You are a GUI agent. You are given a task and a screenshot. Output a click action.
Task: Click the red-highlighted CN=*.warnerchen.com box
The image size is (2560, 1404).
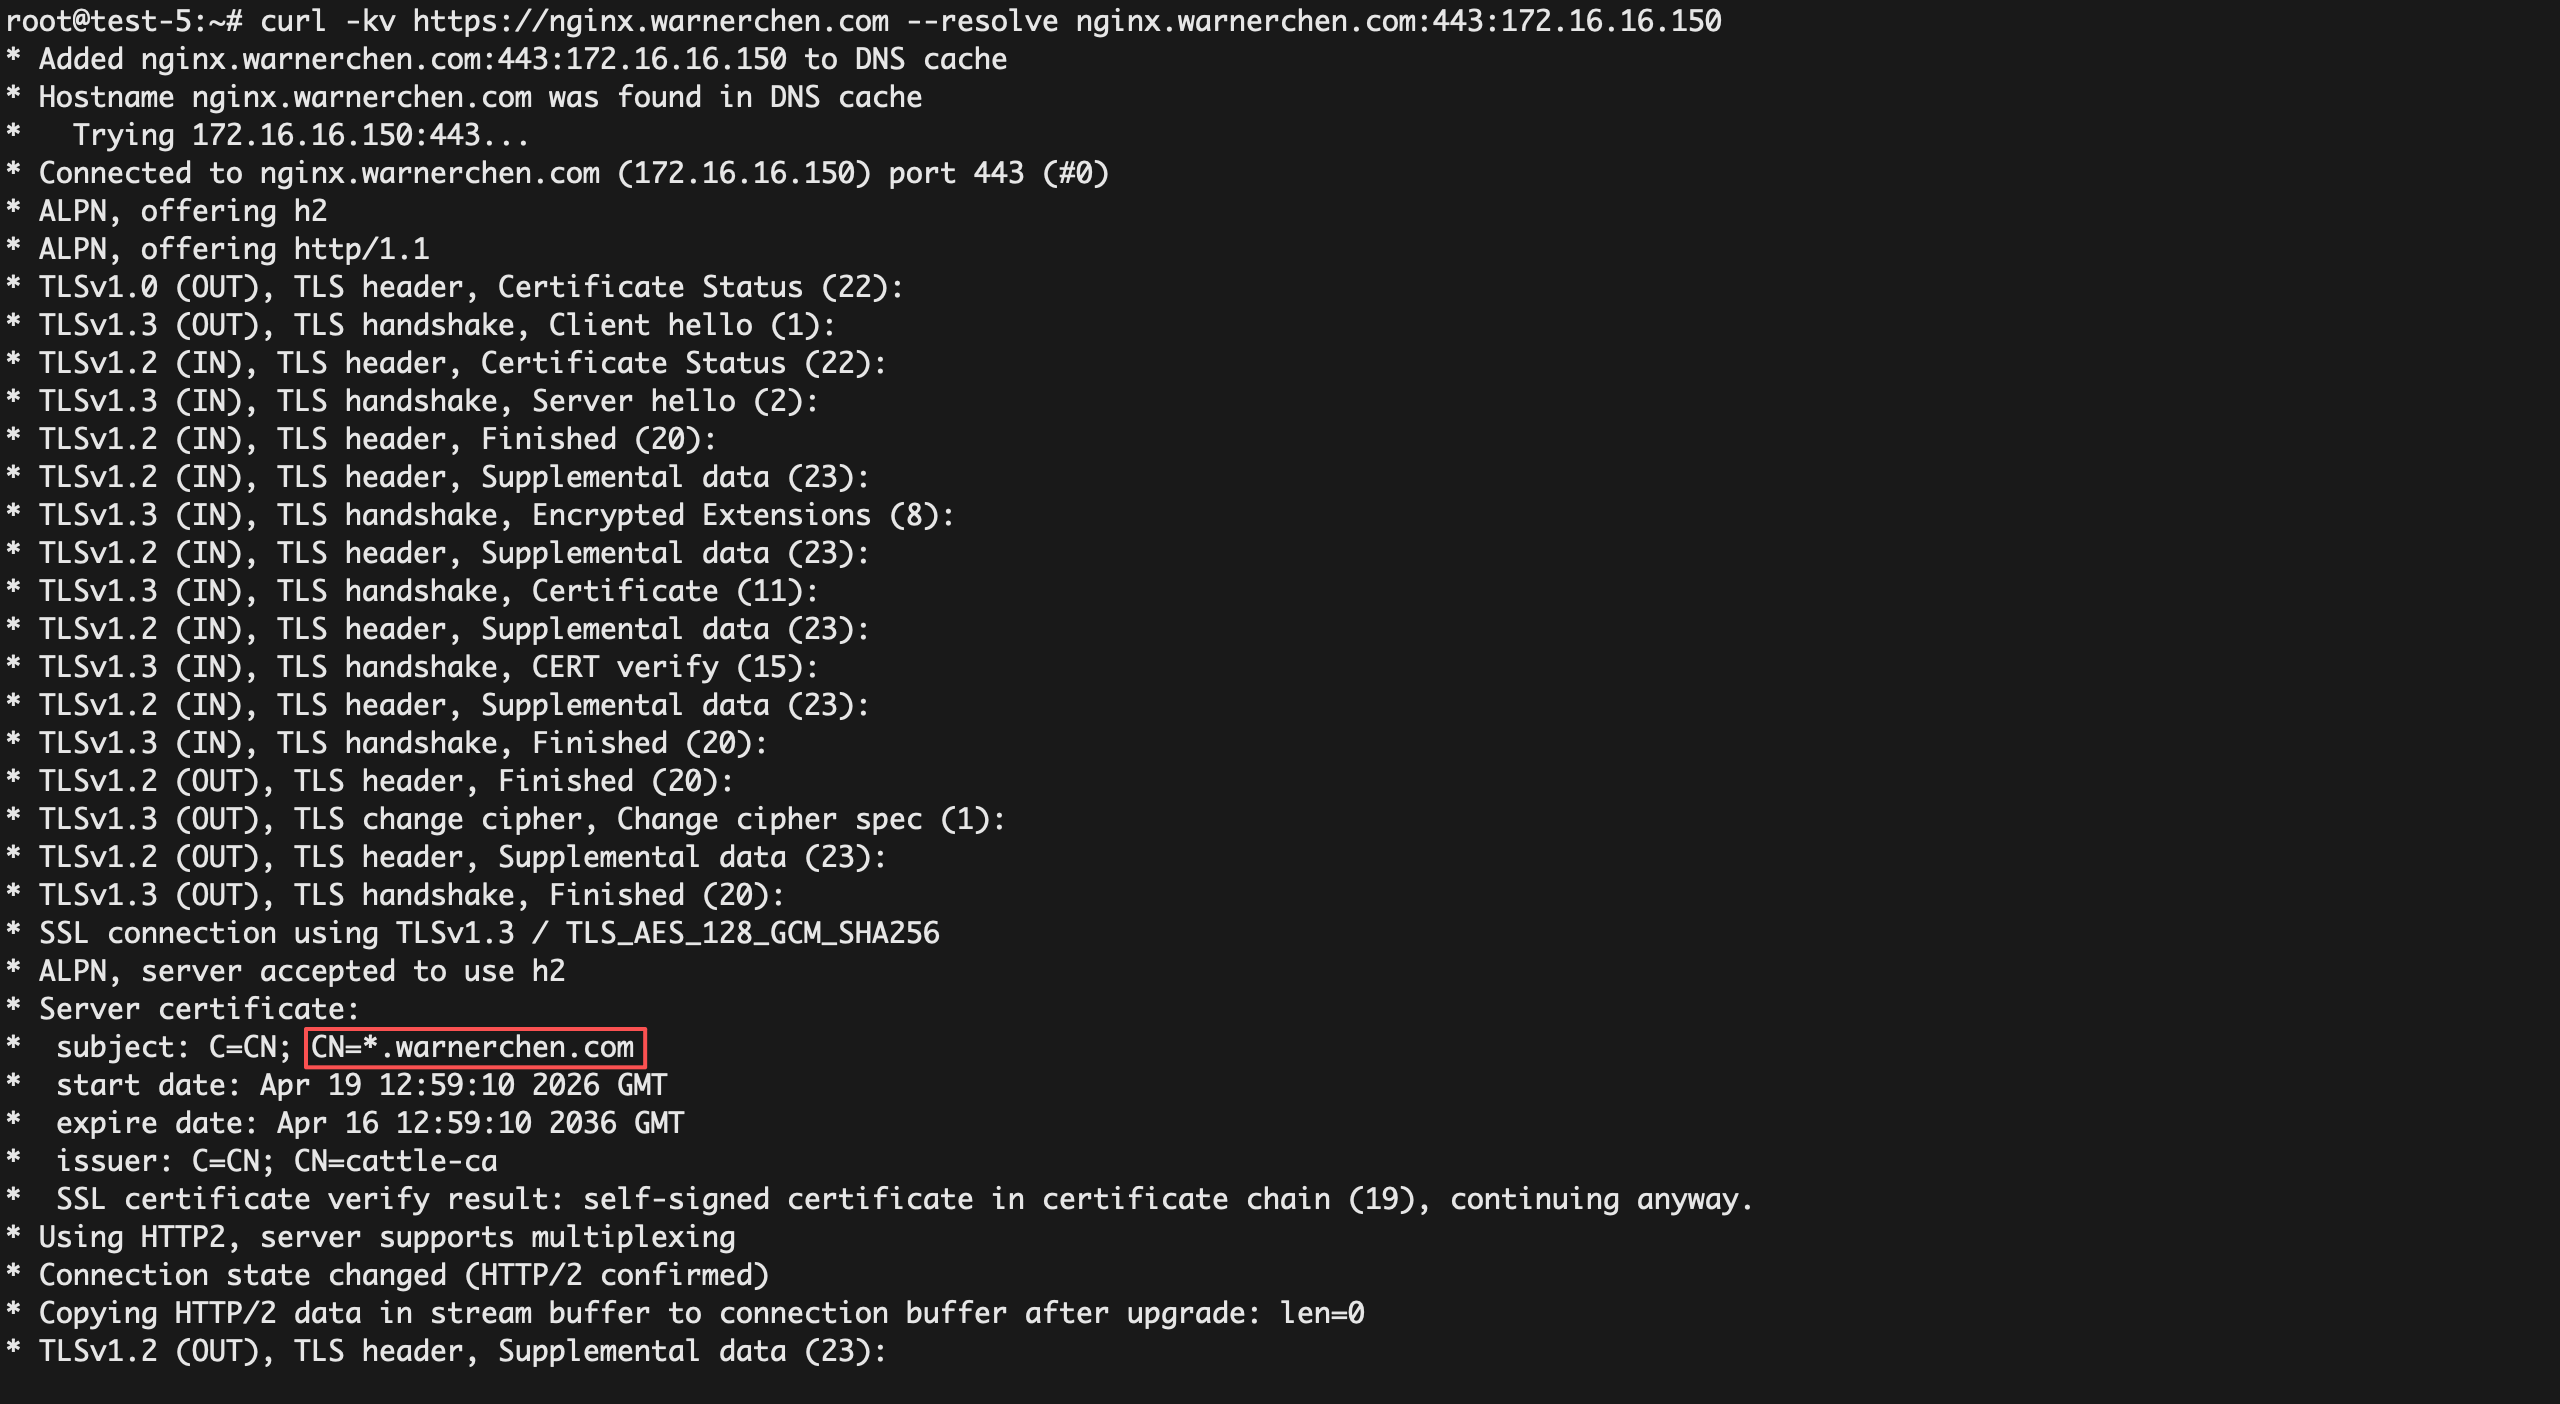click(475, 1047)
